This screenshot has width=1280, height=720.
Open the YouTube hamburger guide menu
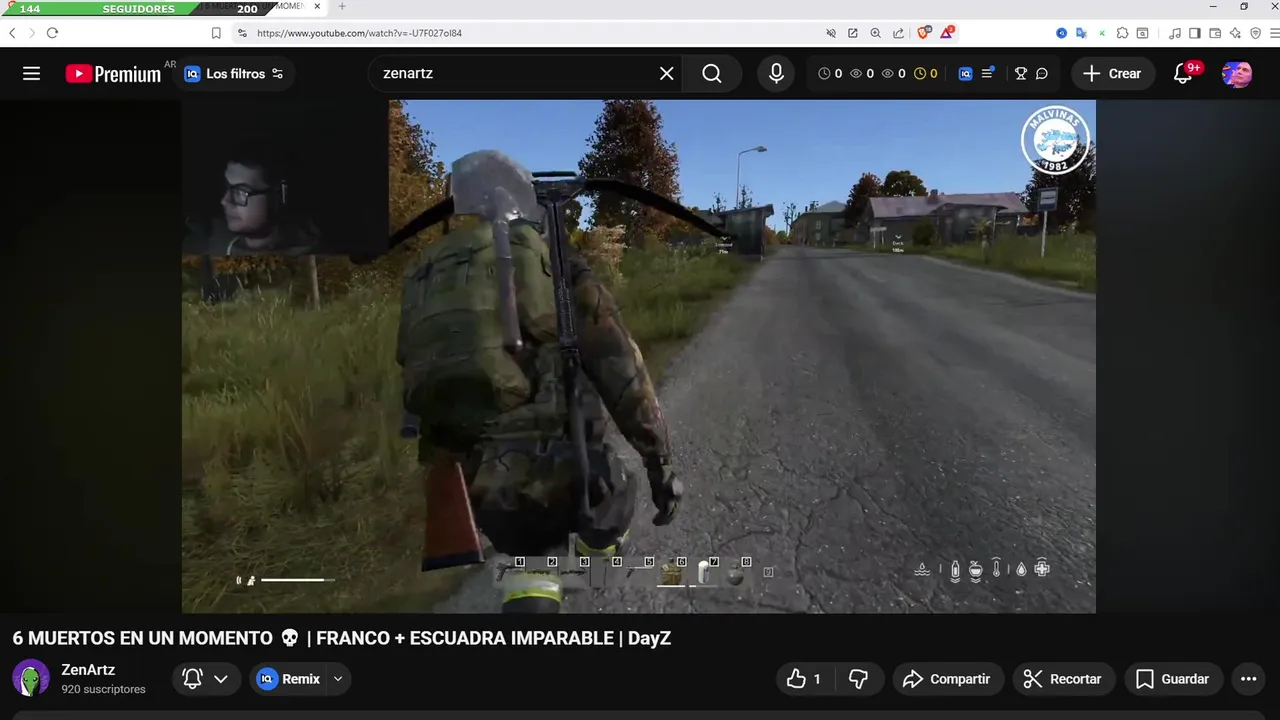point(32,74)
